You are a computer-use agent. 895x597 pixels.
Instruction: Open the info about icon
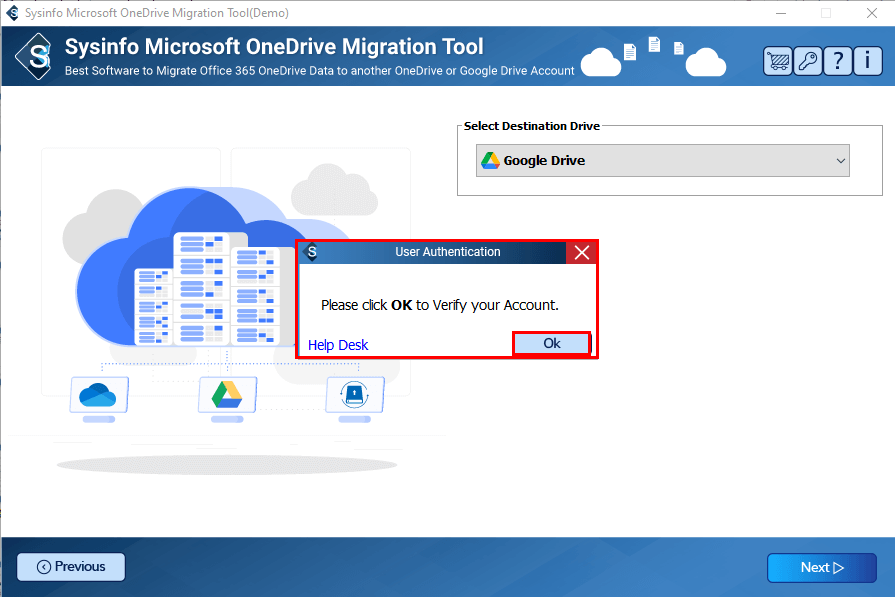click(x=868, y=60)
